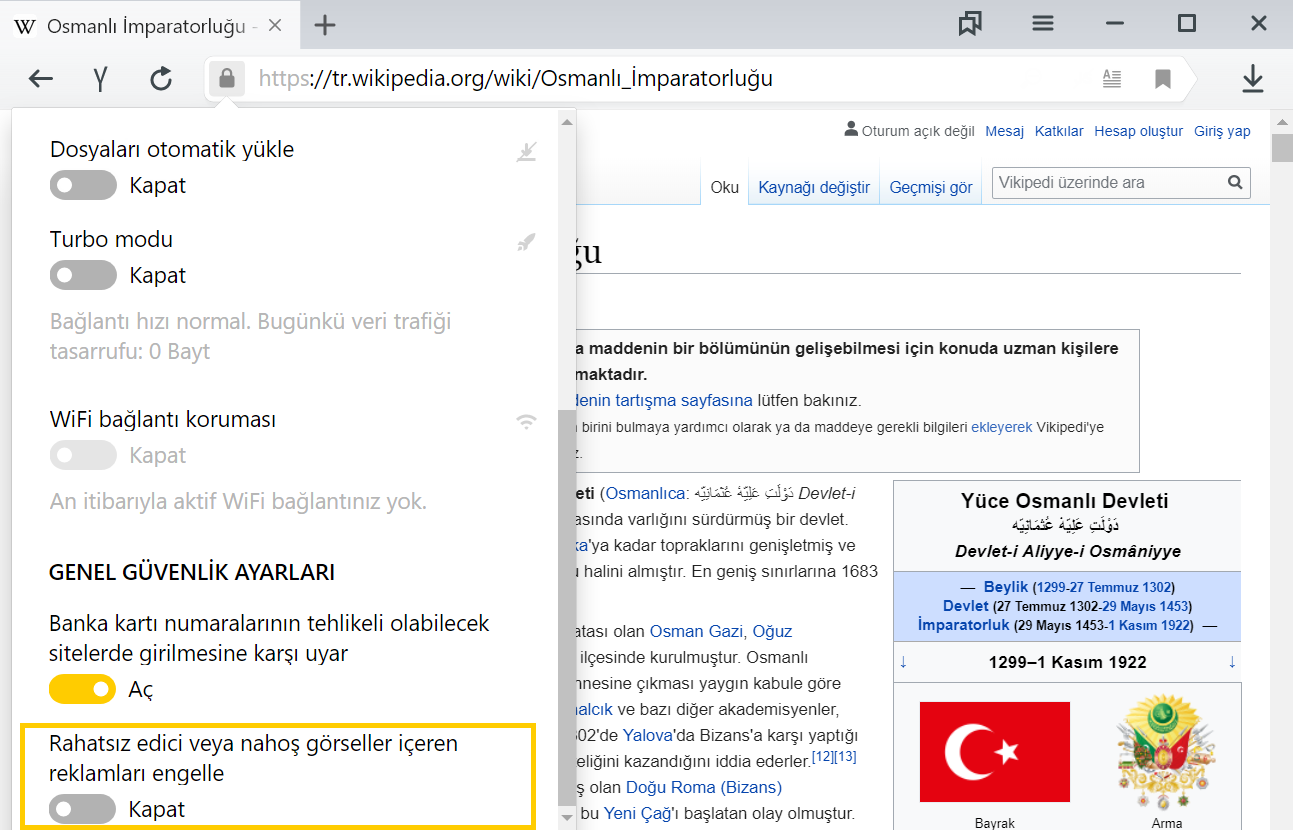
Task: Bookmark this page using bookmark icon
Action: (x=1163, y=78)
